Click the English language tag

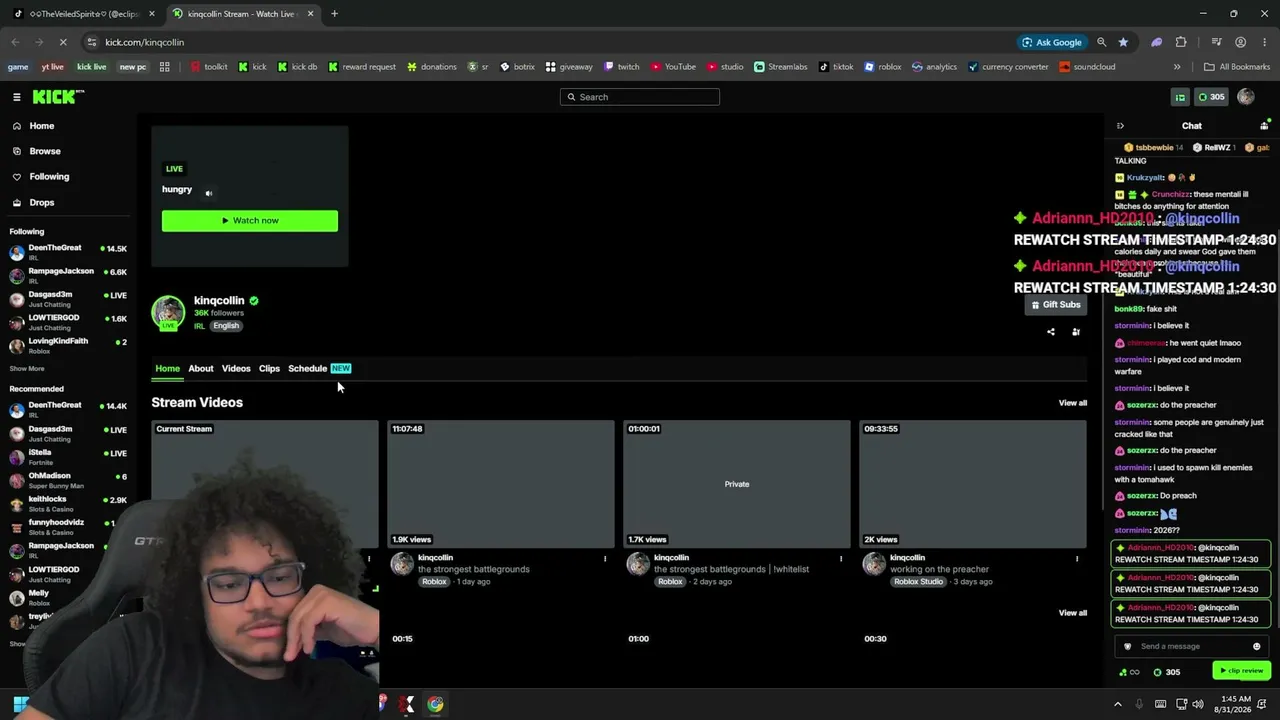coord(226,326)
